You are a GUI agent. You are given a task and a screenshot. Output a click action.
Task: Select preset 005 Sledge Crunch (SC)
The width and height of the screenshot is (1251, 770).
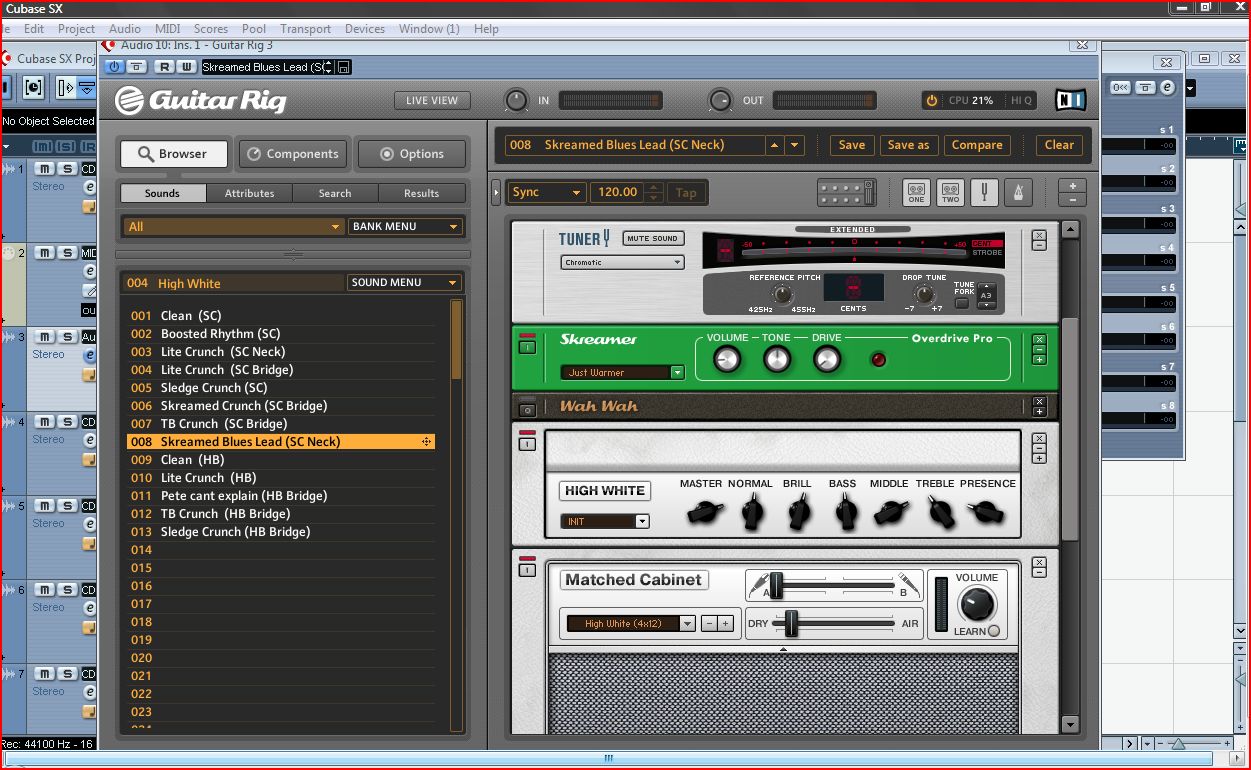tap(281, 388)
